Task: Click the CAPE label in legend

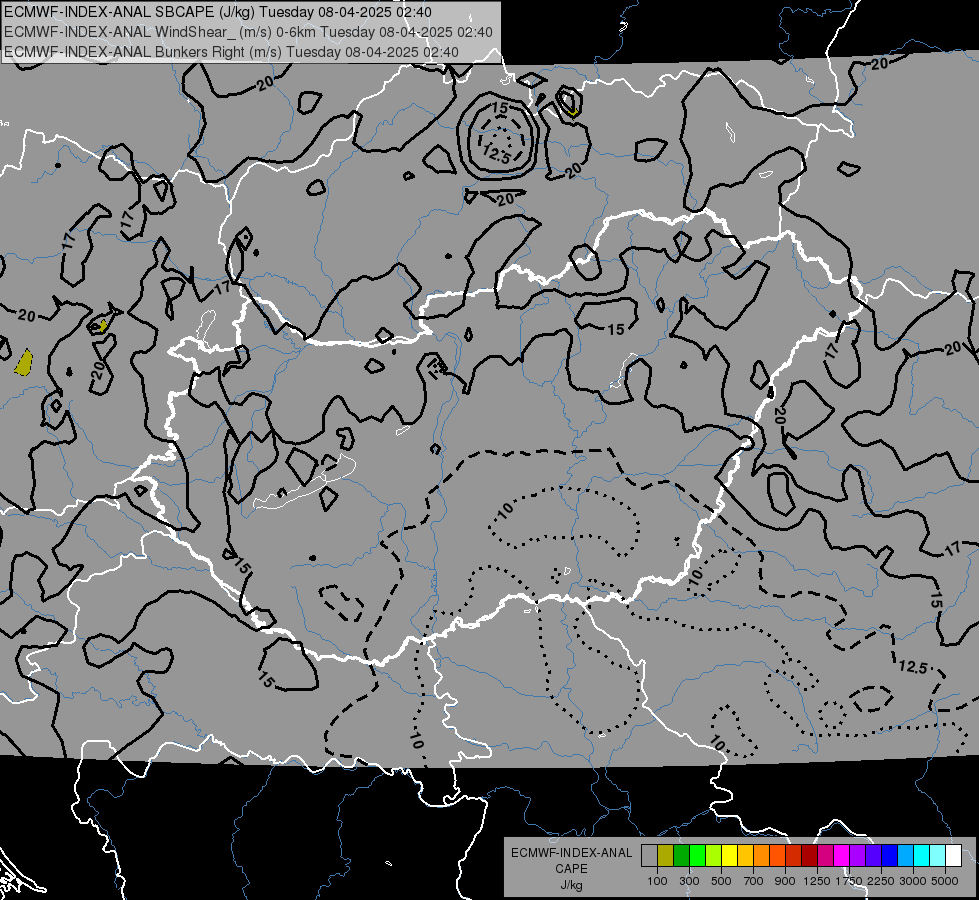Action: point(571,869)
